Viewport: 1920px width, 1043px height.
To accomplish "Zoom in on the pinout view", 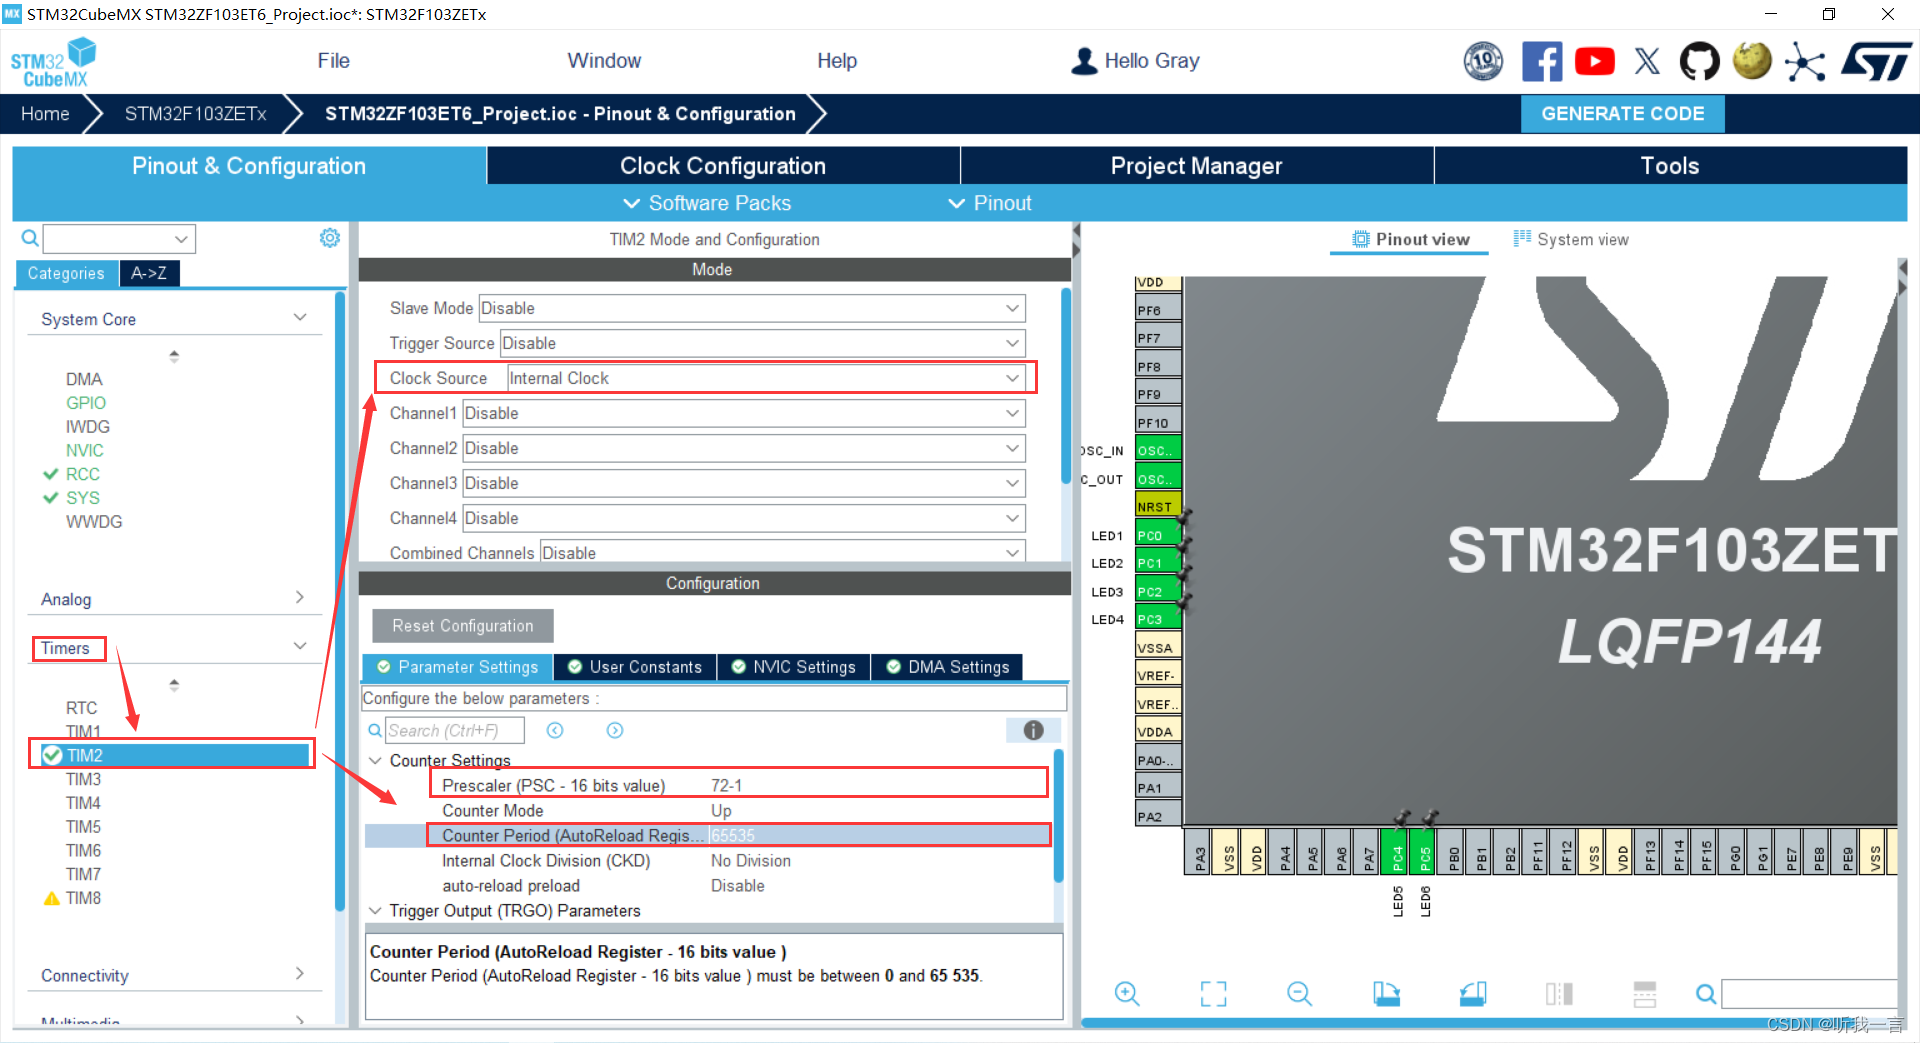I will click(x=1127, y=993).
